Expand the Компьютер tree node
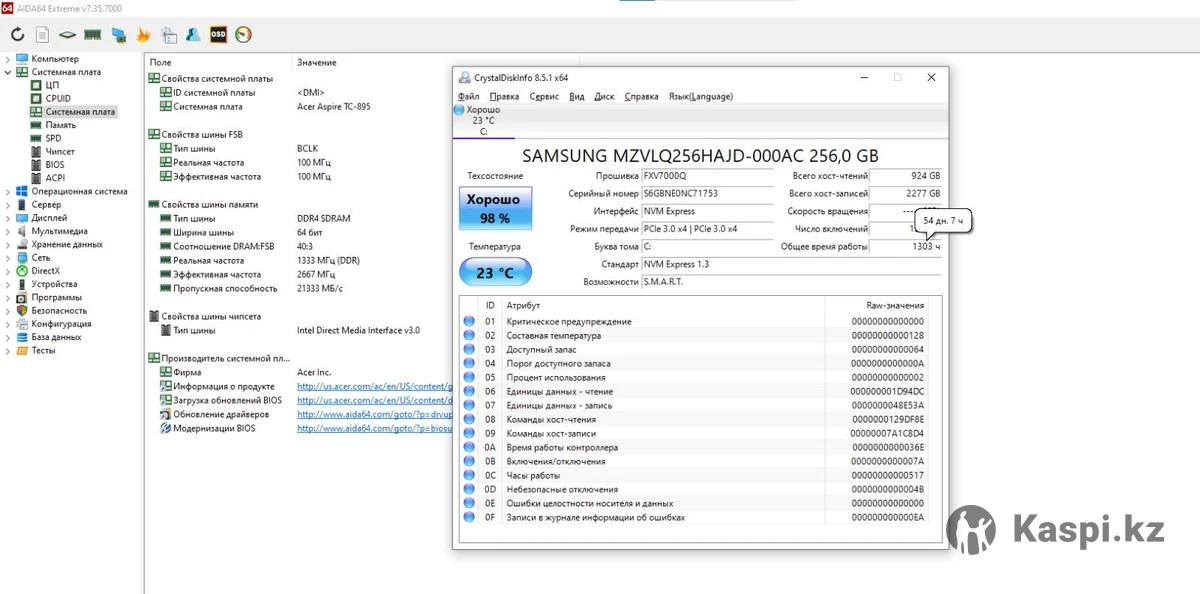Screen dimensions: 1200x594 click(x=8, y=59)
